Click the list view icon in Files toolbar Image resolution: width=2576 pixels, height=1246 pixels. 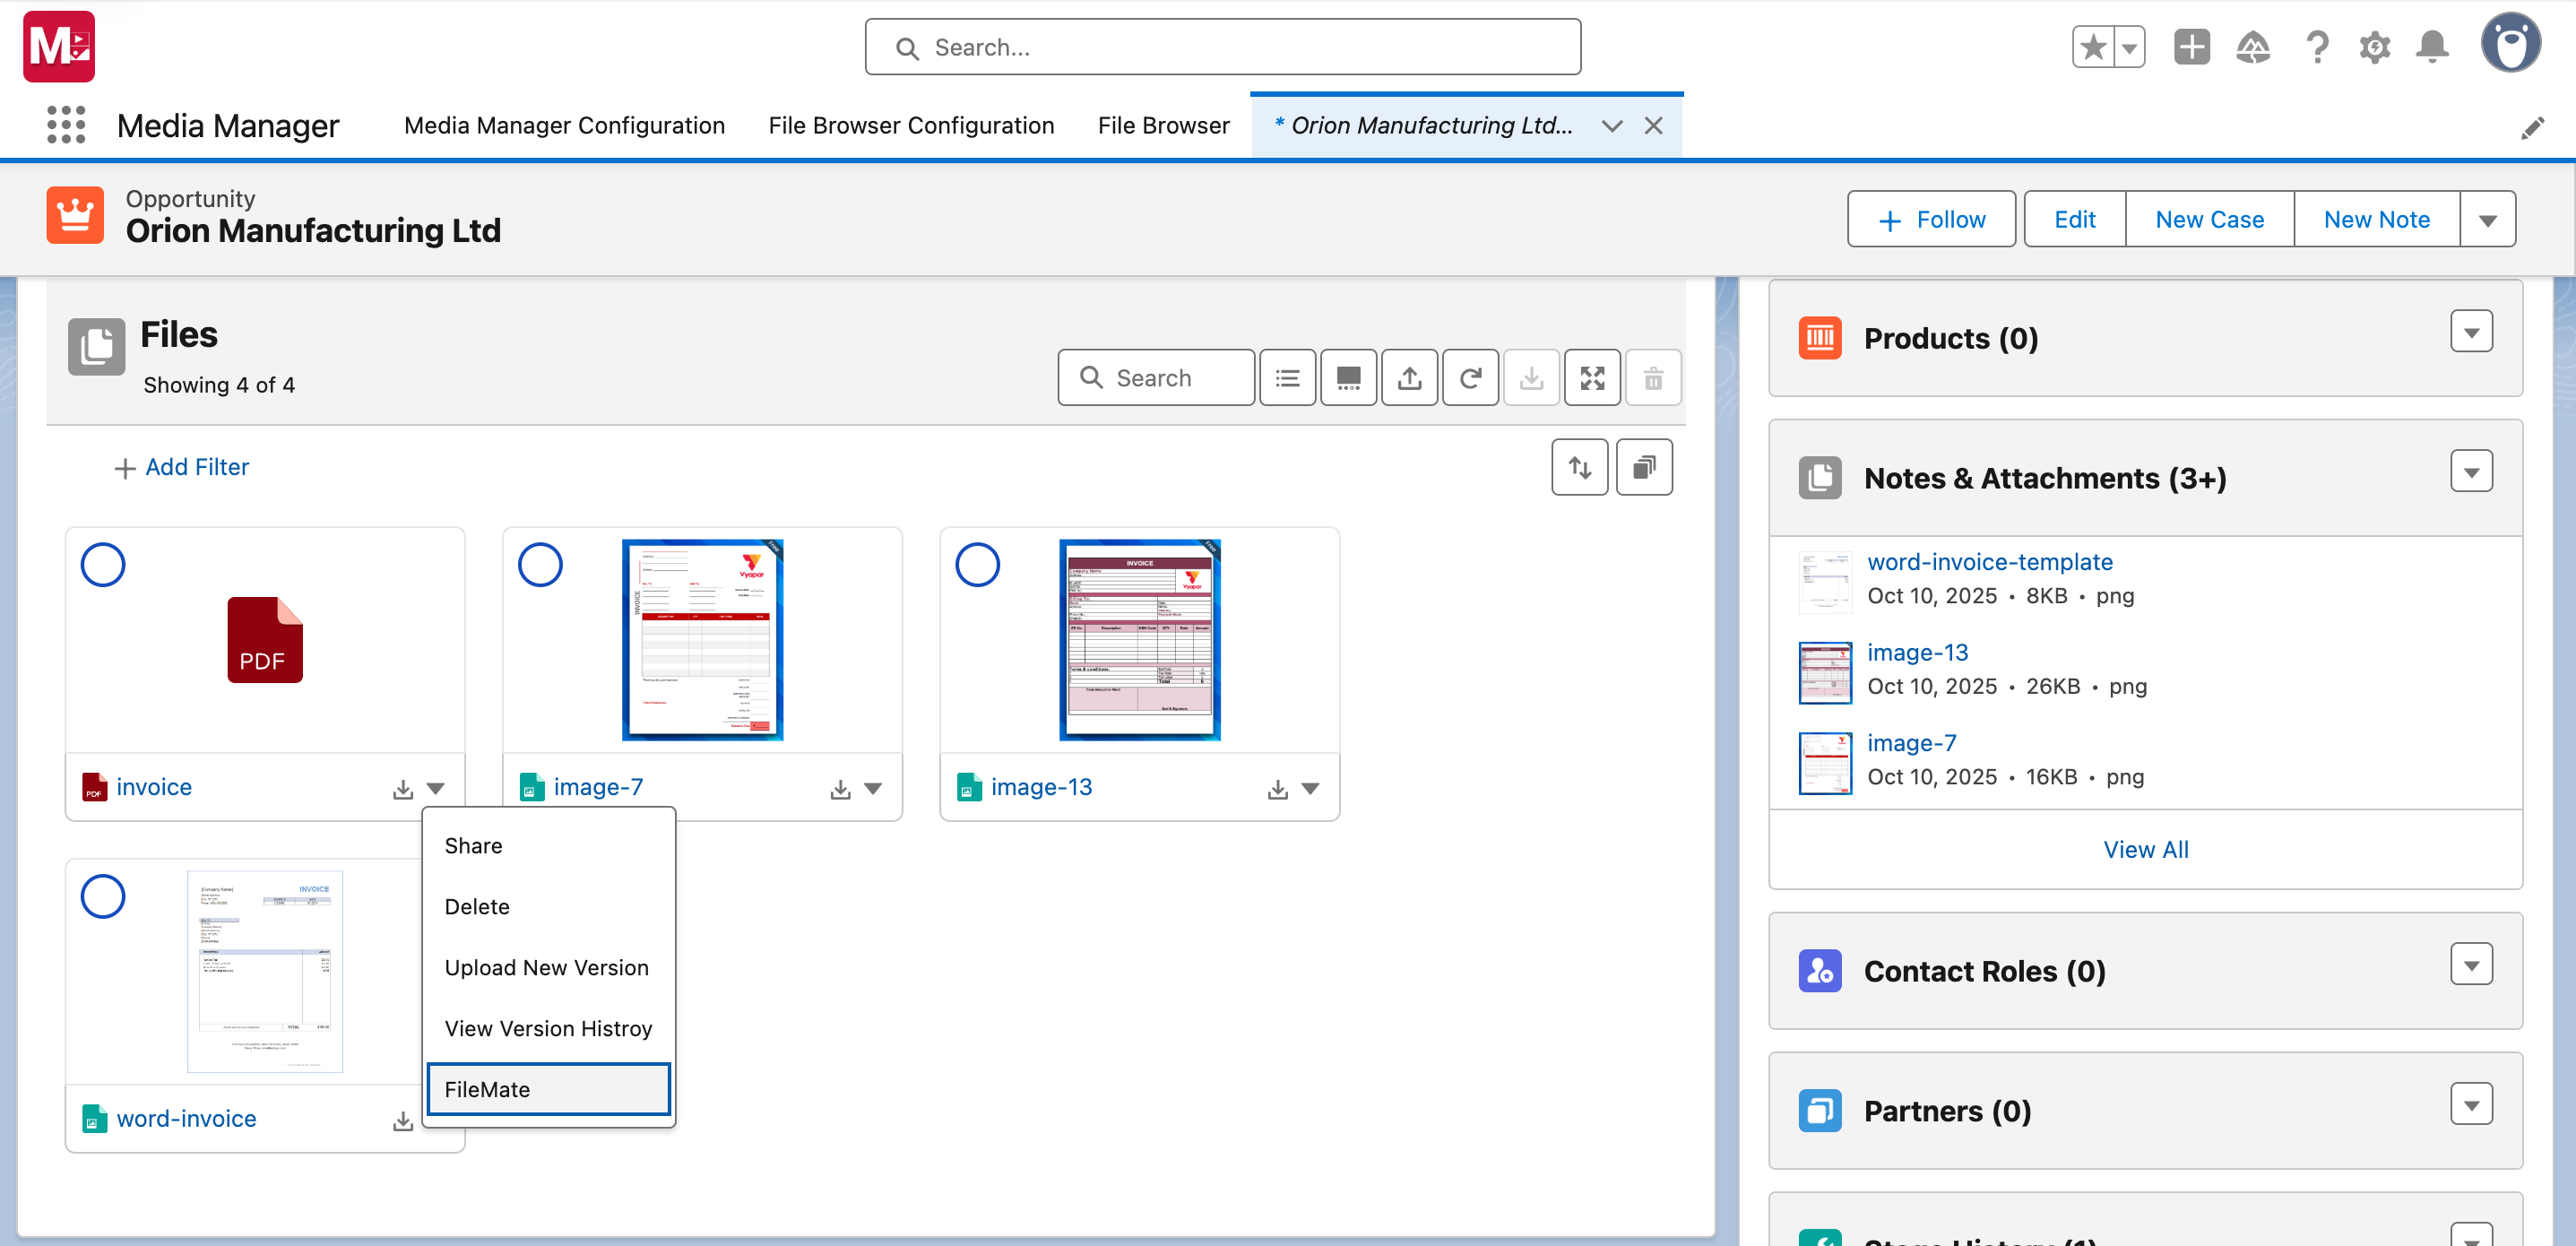coord(1287,378)
